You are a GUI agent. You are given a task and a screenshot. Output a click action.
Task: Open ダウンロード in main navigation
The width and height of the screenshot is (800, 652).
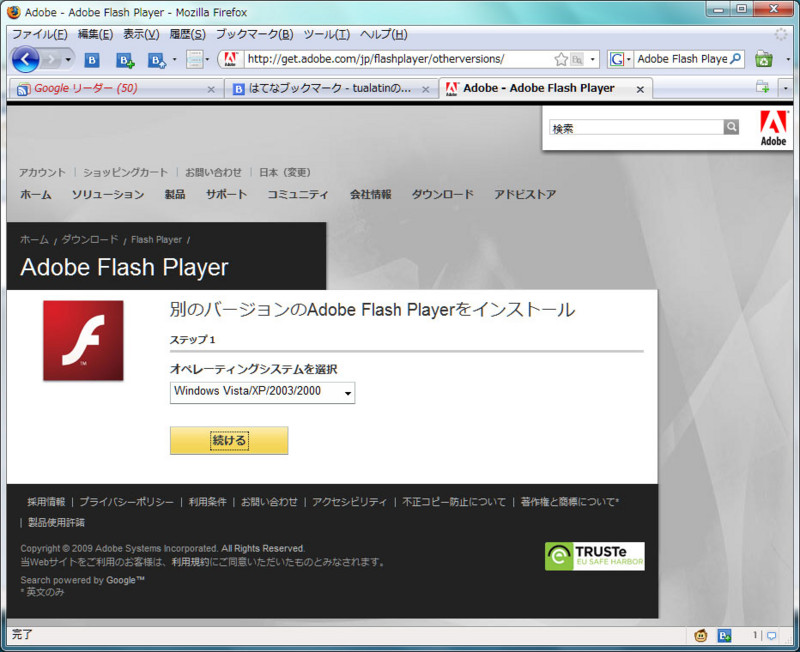pyautogui.click(x=442, y=194)
